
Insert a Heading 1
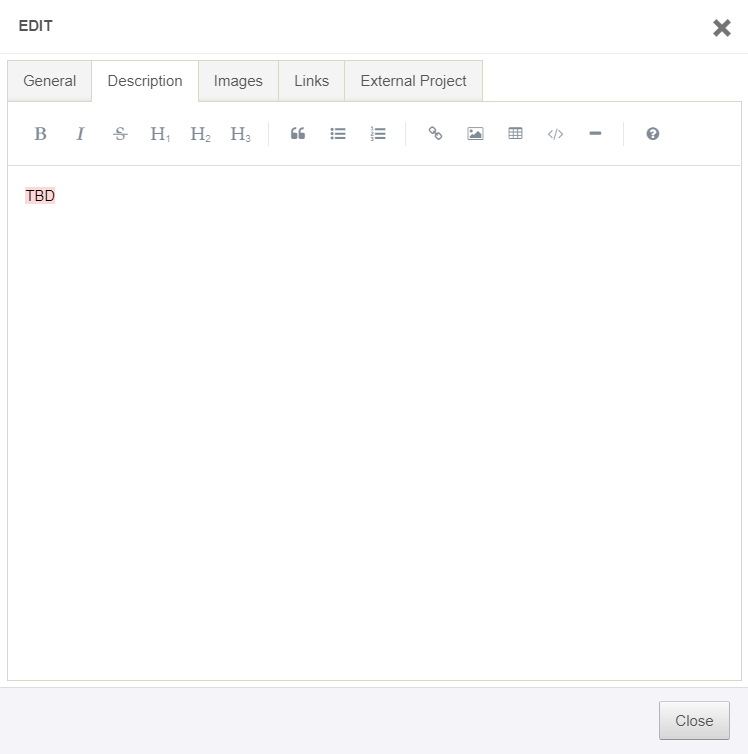(x=160, y=134)
